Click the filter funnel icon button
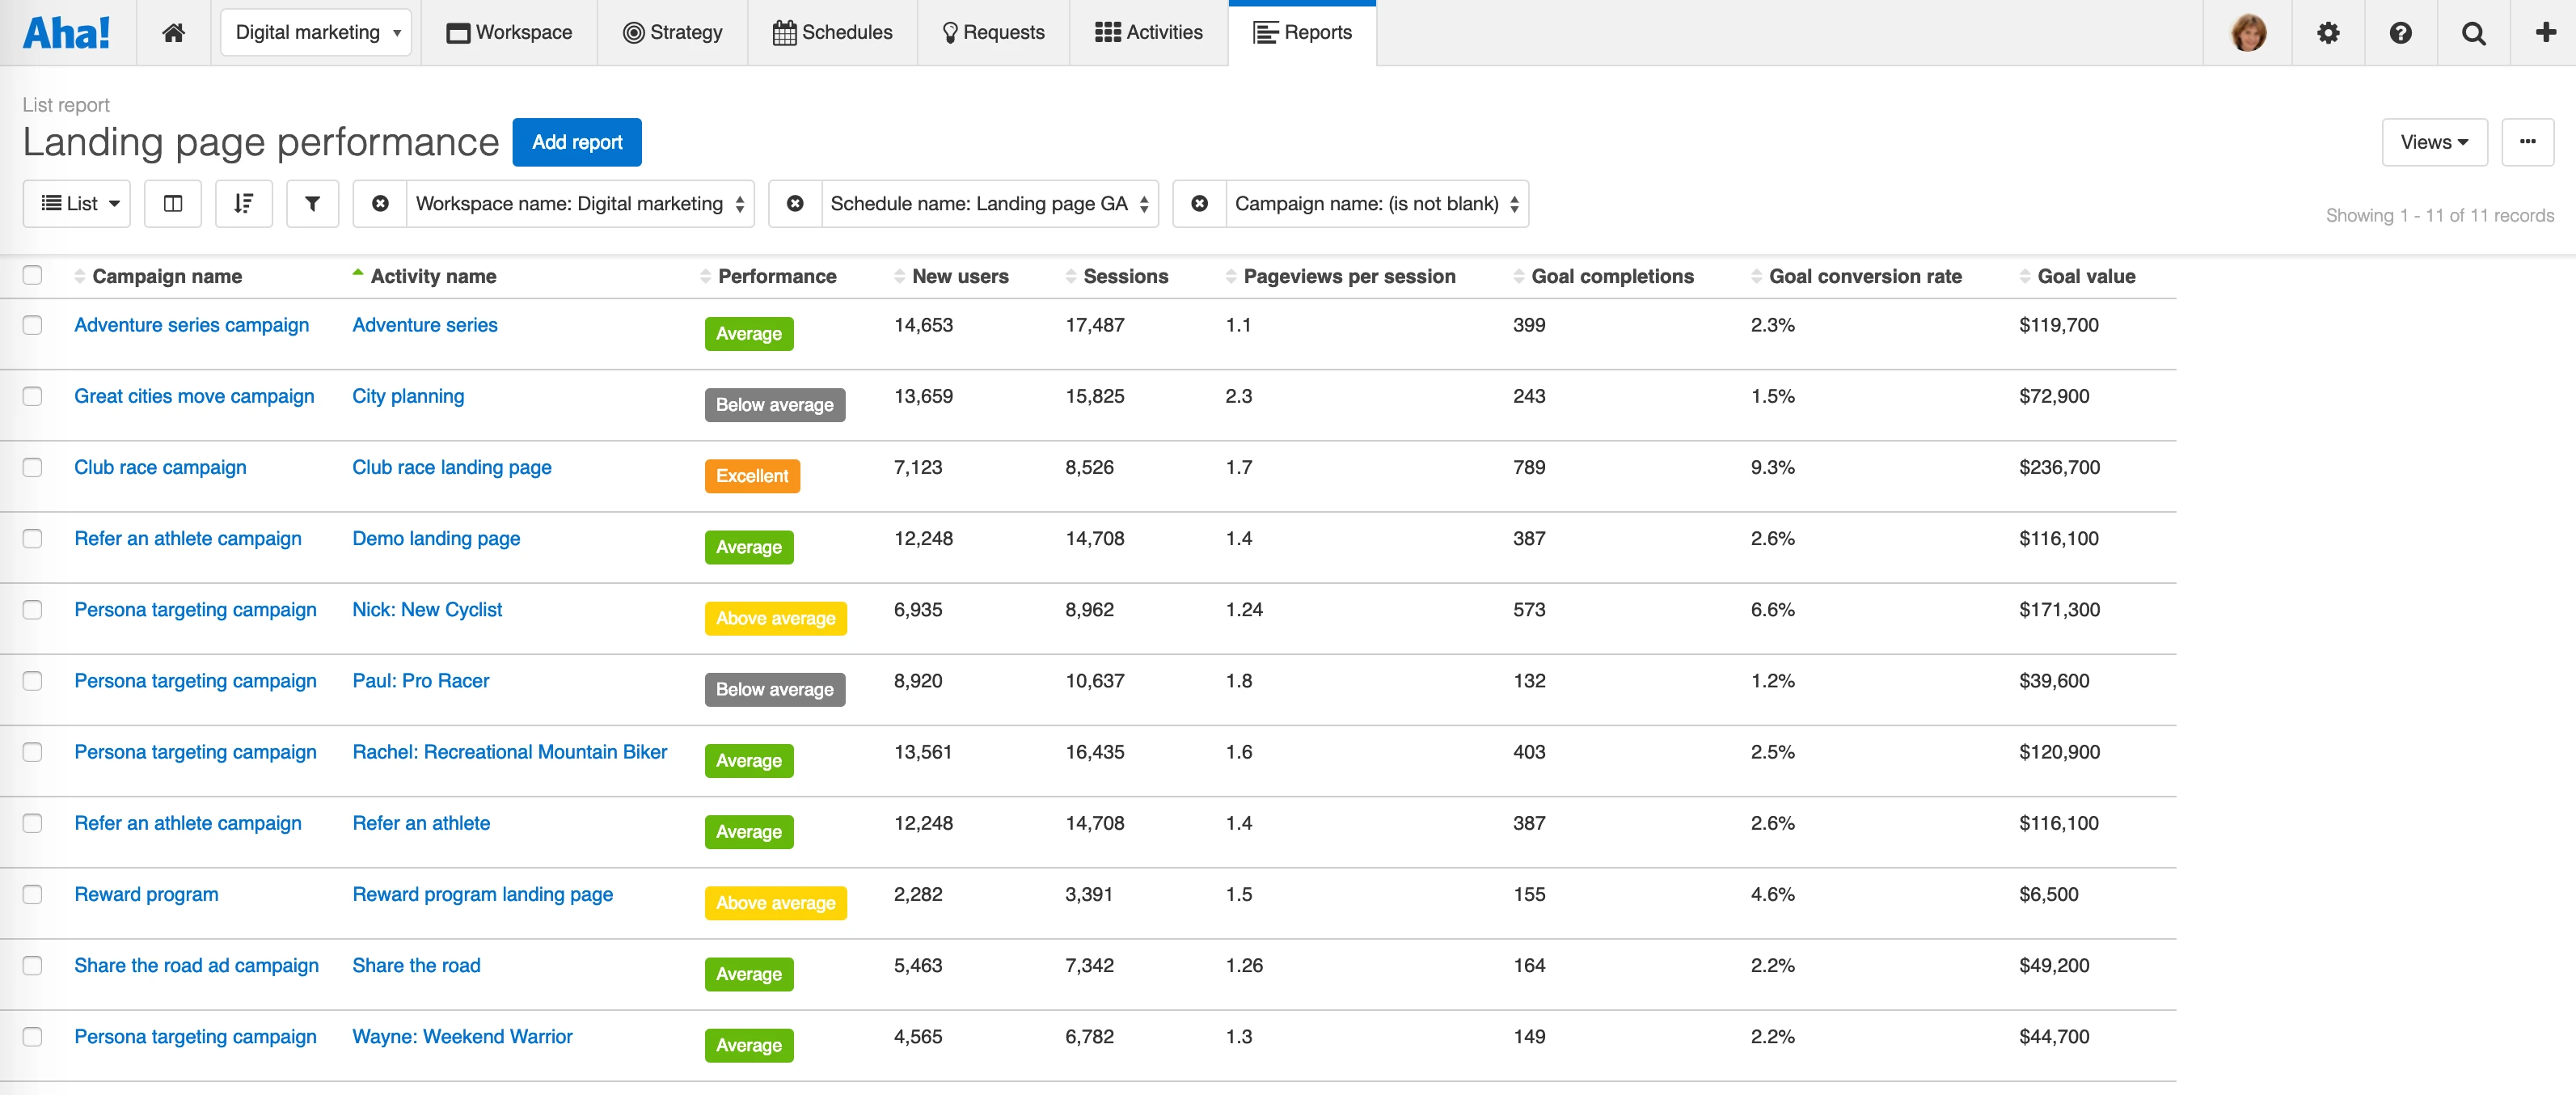This screenshot has width=2576, height=1095. click(x=312, y=204)
